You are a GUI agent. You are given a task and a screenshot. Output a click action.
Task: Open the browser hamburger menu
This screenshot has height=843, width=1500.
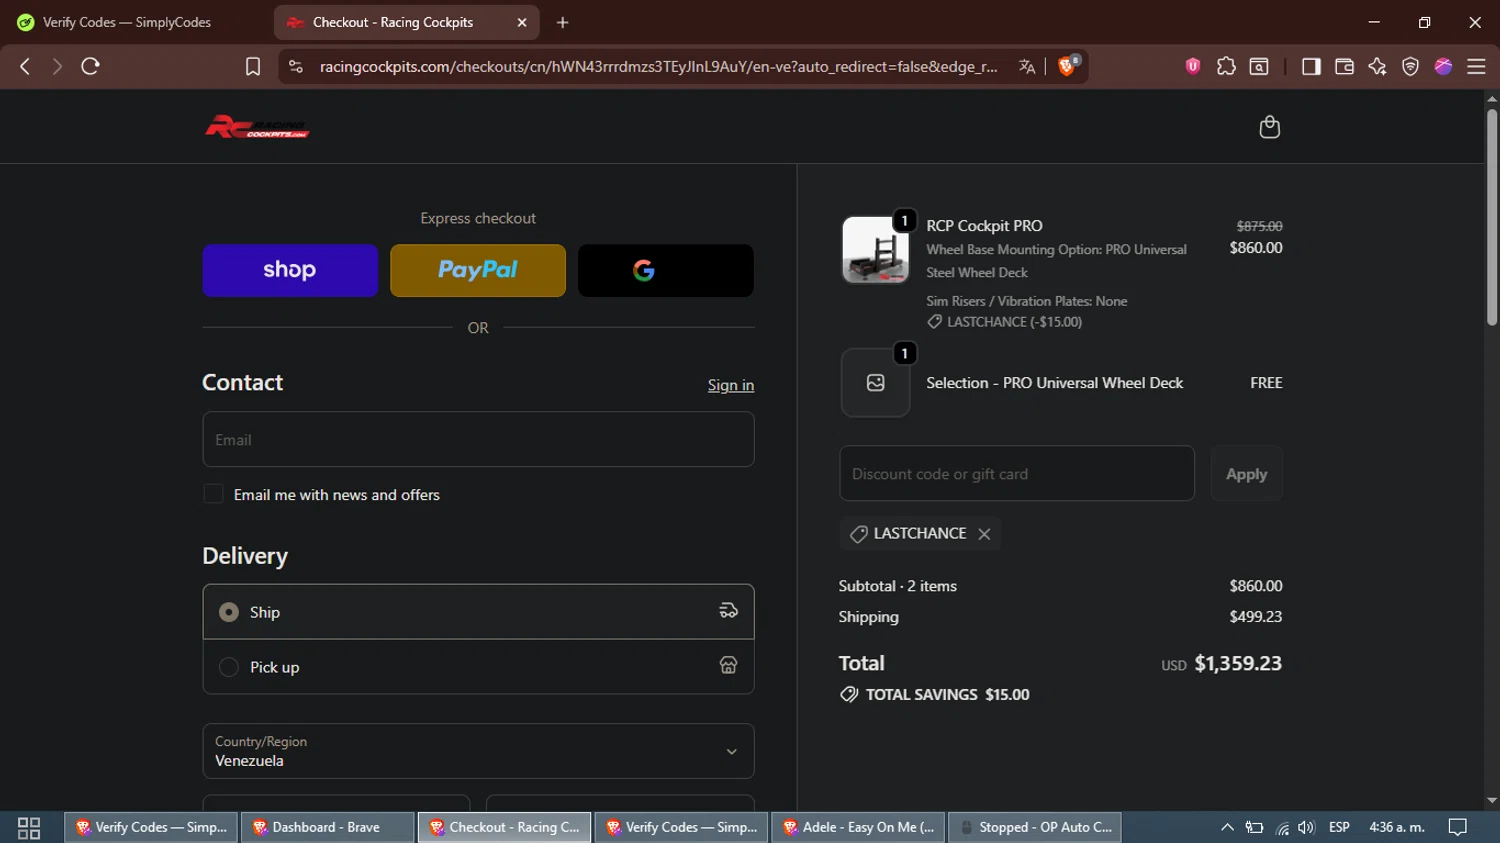pyautogui.click(x=1476, y=66)
